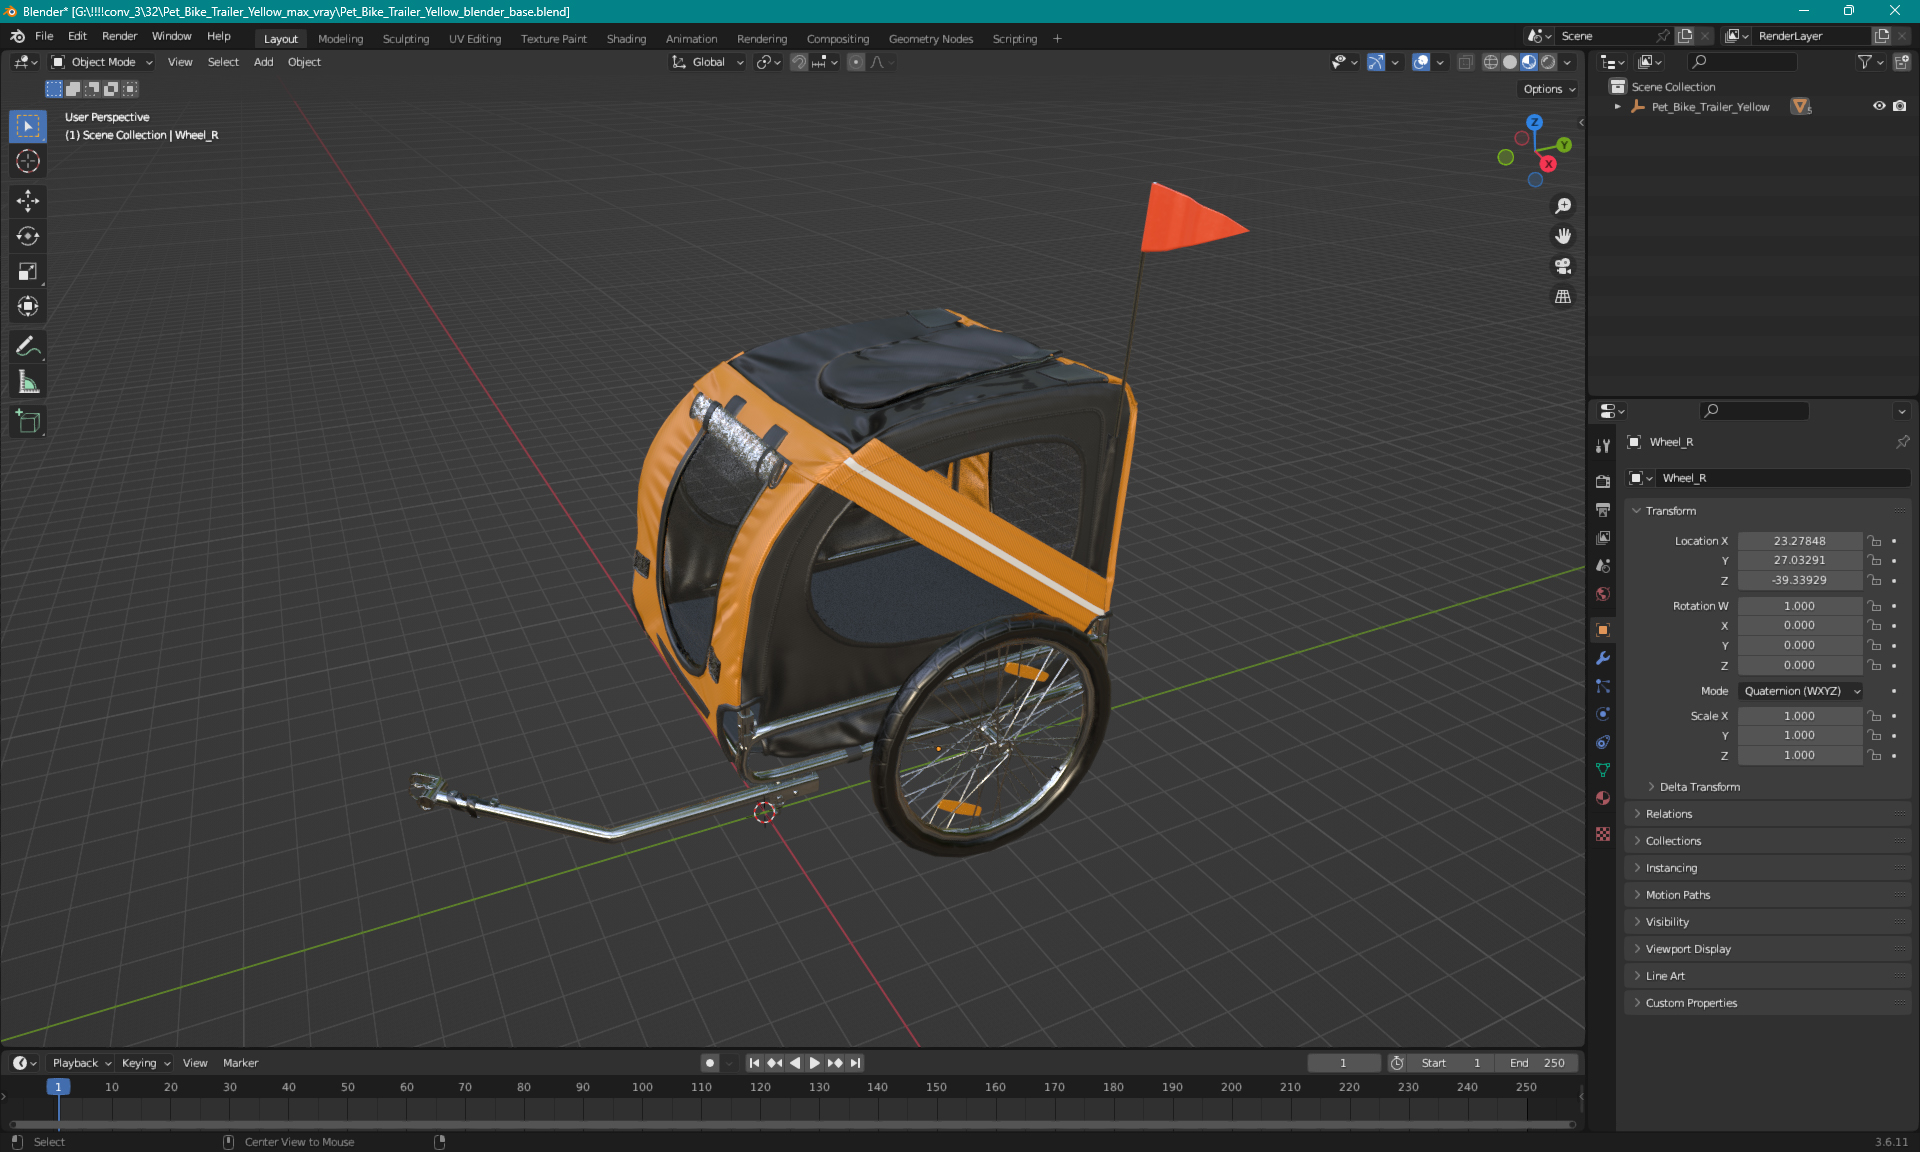
Task: Open the Render menu
Action: 119,36
